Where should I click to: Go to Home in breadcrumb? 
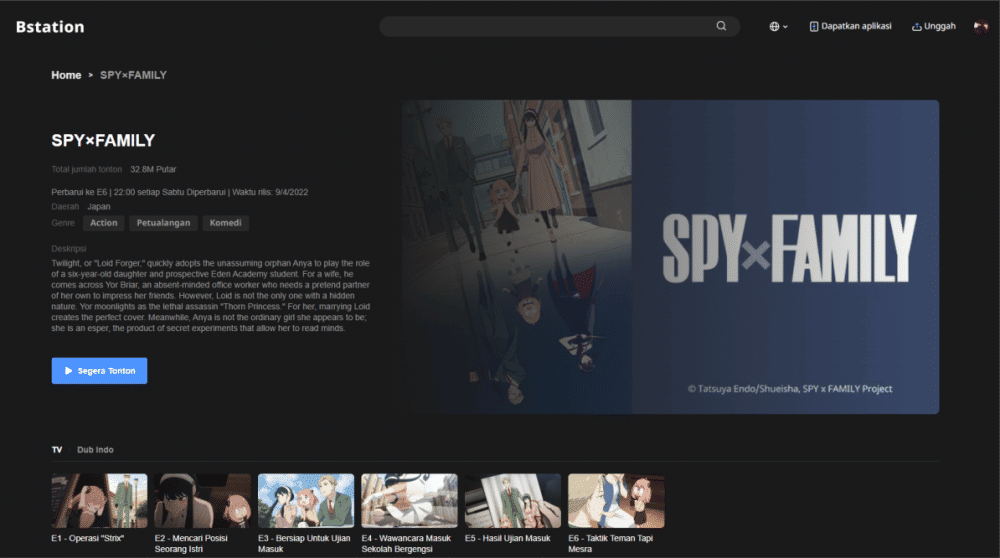click(x=66, y=75)
